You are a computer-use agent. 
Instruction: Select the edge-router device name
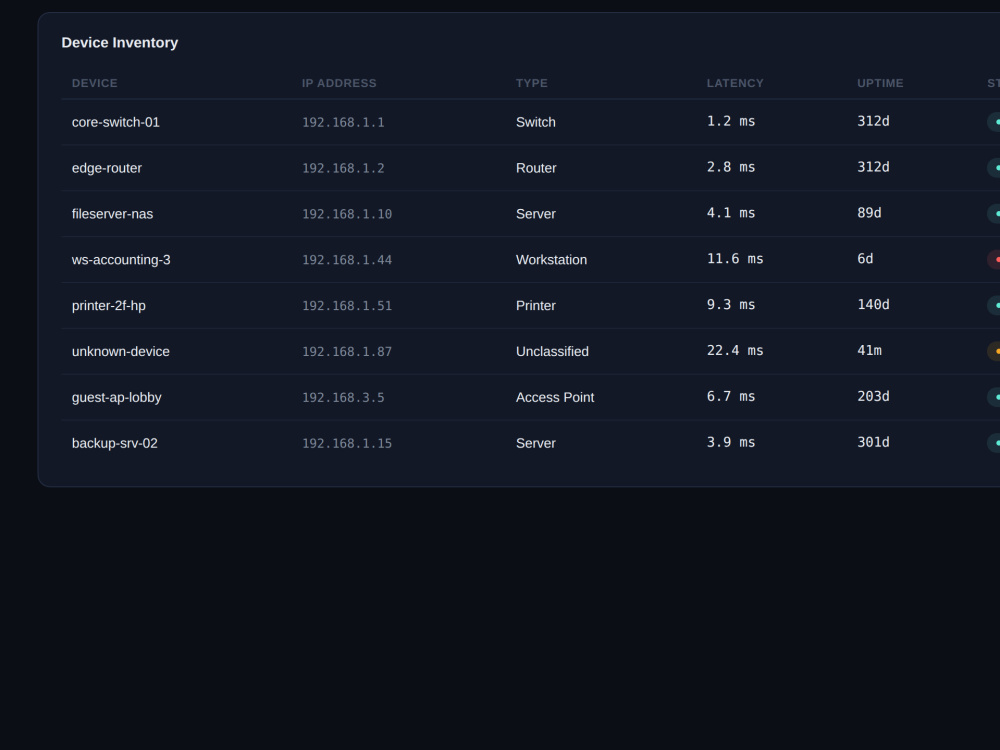[x=107, y=168]
